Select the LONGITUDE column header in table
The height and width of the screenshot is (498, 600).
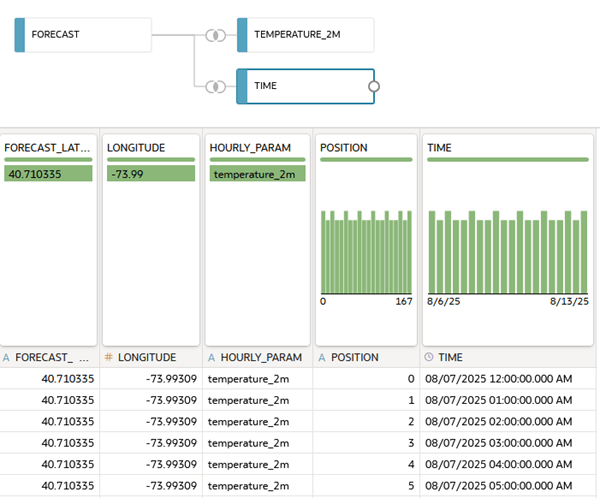coord(151,358)
